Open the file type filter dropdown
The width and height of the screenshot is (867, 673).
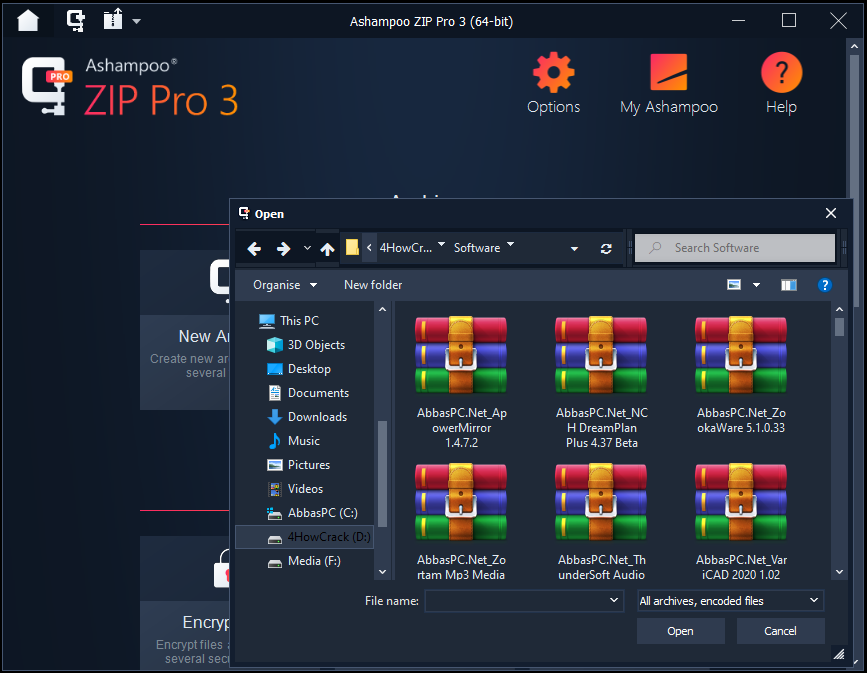pos(730,601)
